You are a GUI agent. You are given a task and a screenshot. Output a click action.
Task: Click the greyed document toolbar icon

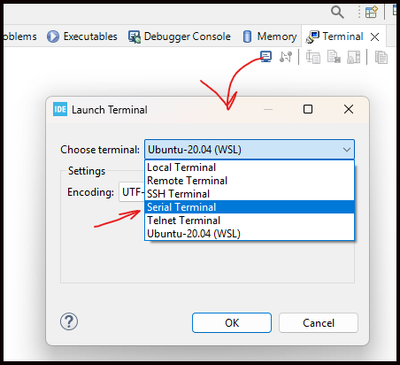pyautogui.click(x=333, y=57)
